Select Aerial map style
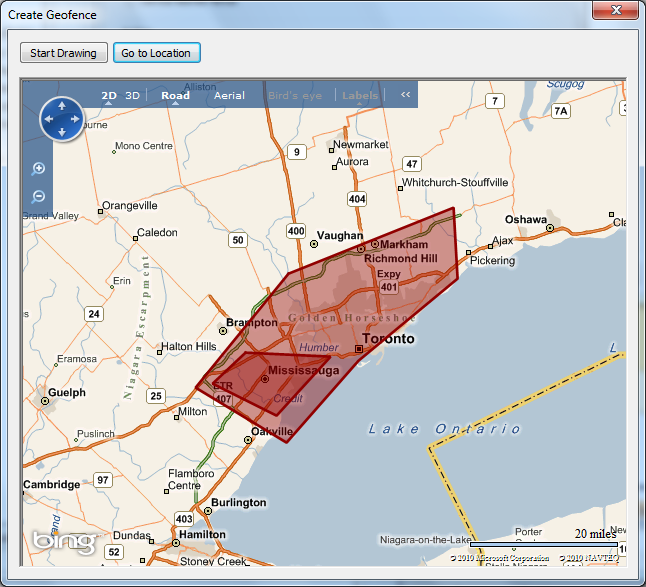Viewport: 646px width, 587px height. (229, 96)
